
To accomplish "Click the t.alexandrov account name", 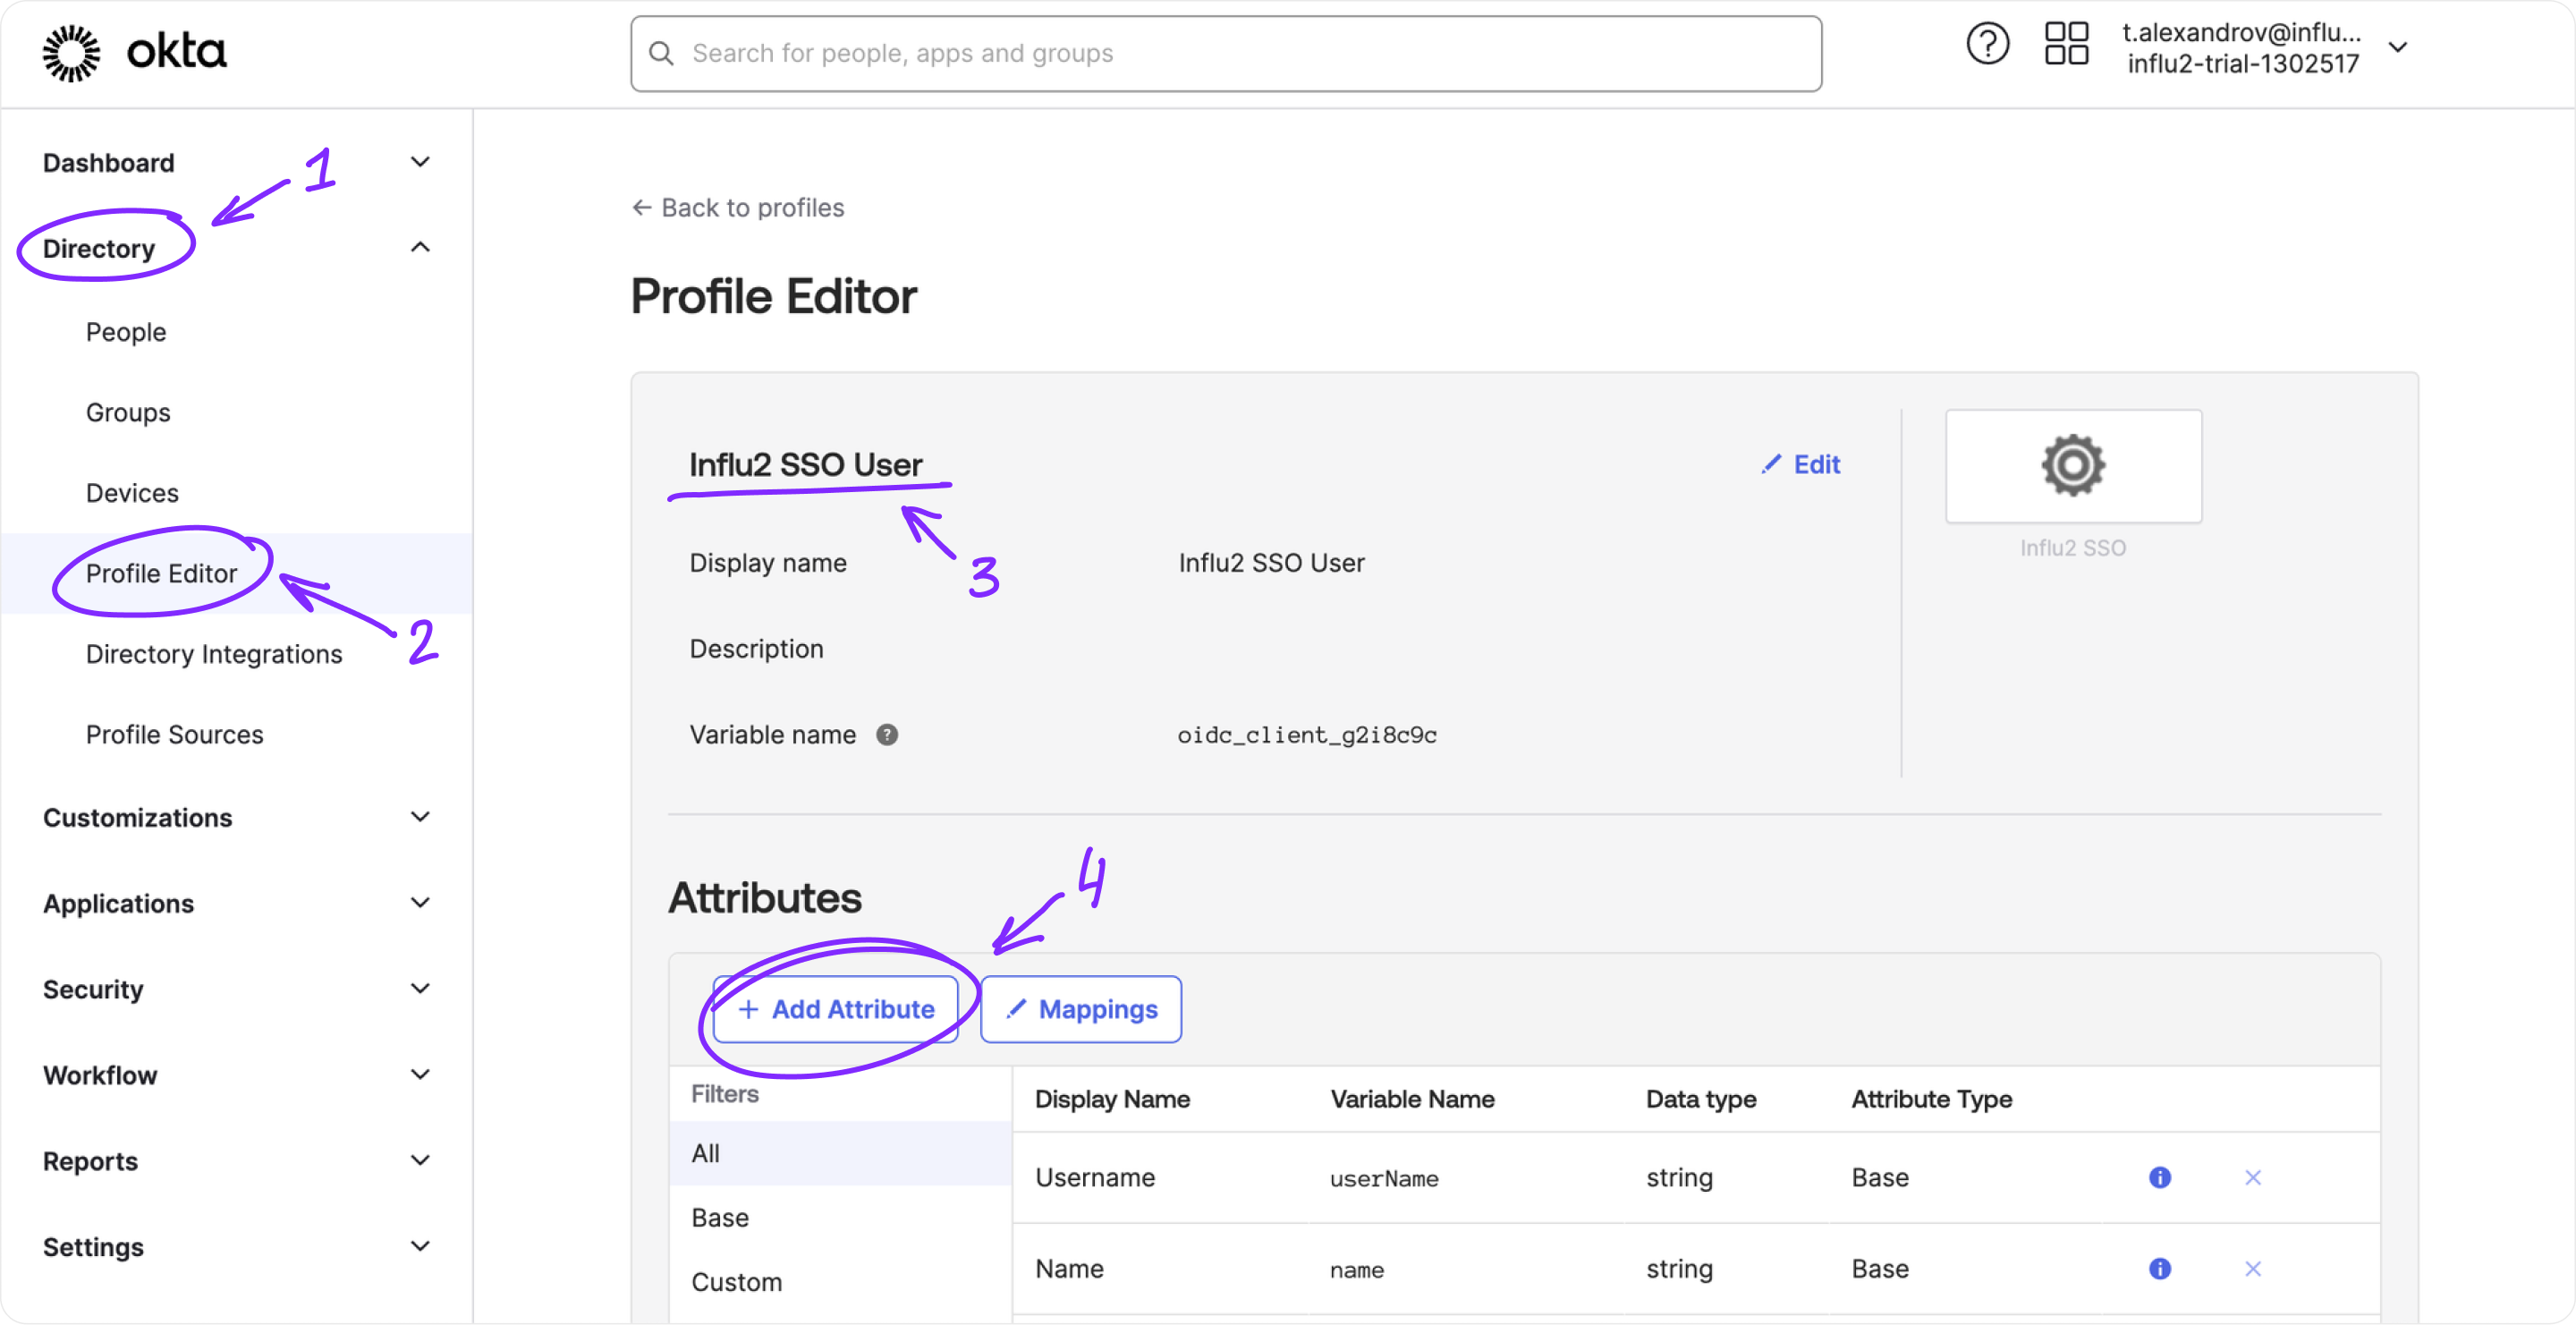I will [x=2242, y=33].
